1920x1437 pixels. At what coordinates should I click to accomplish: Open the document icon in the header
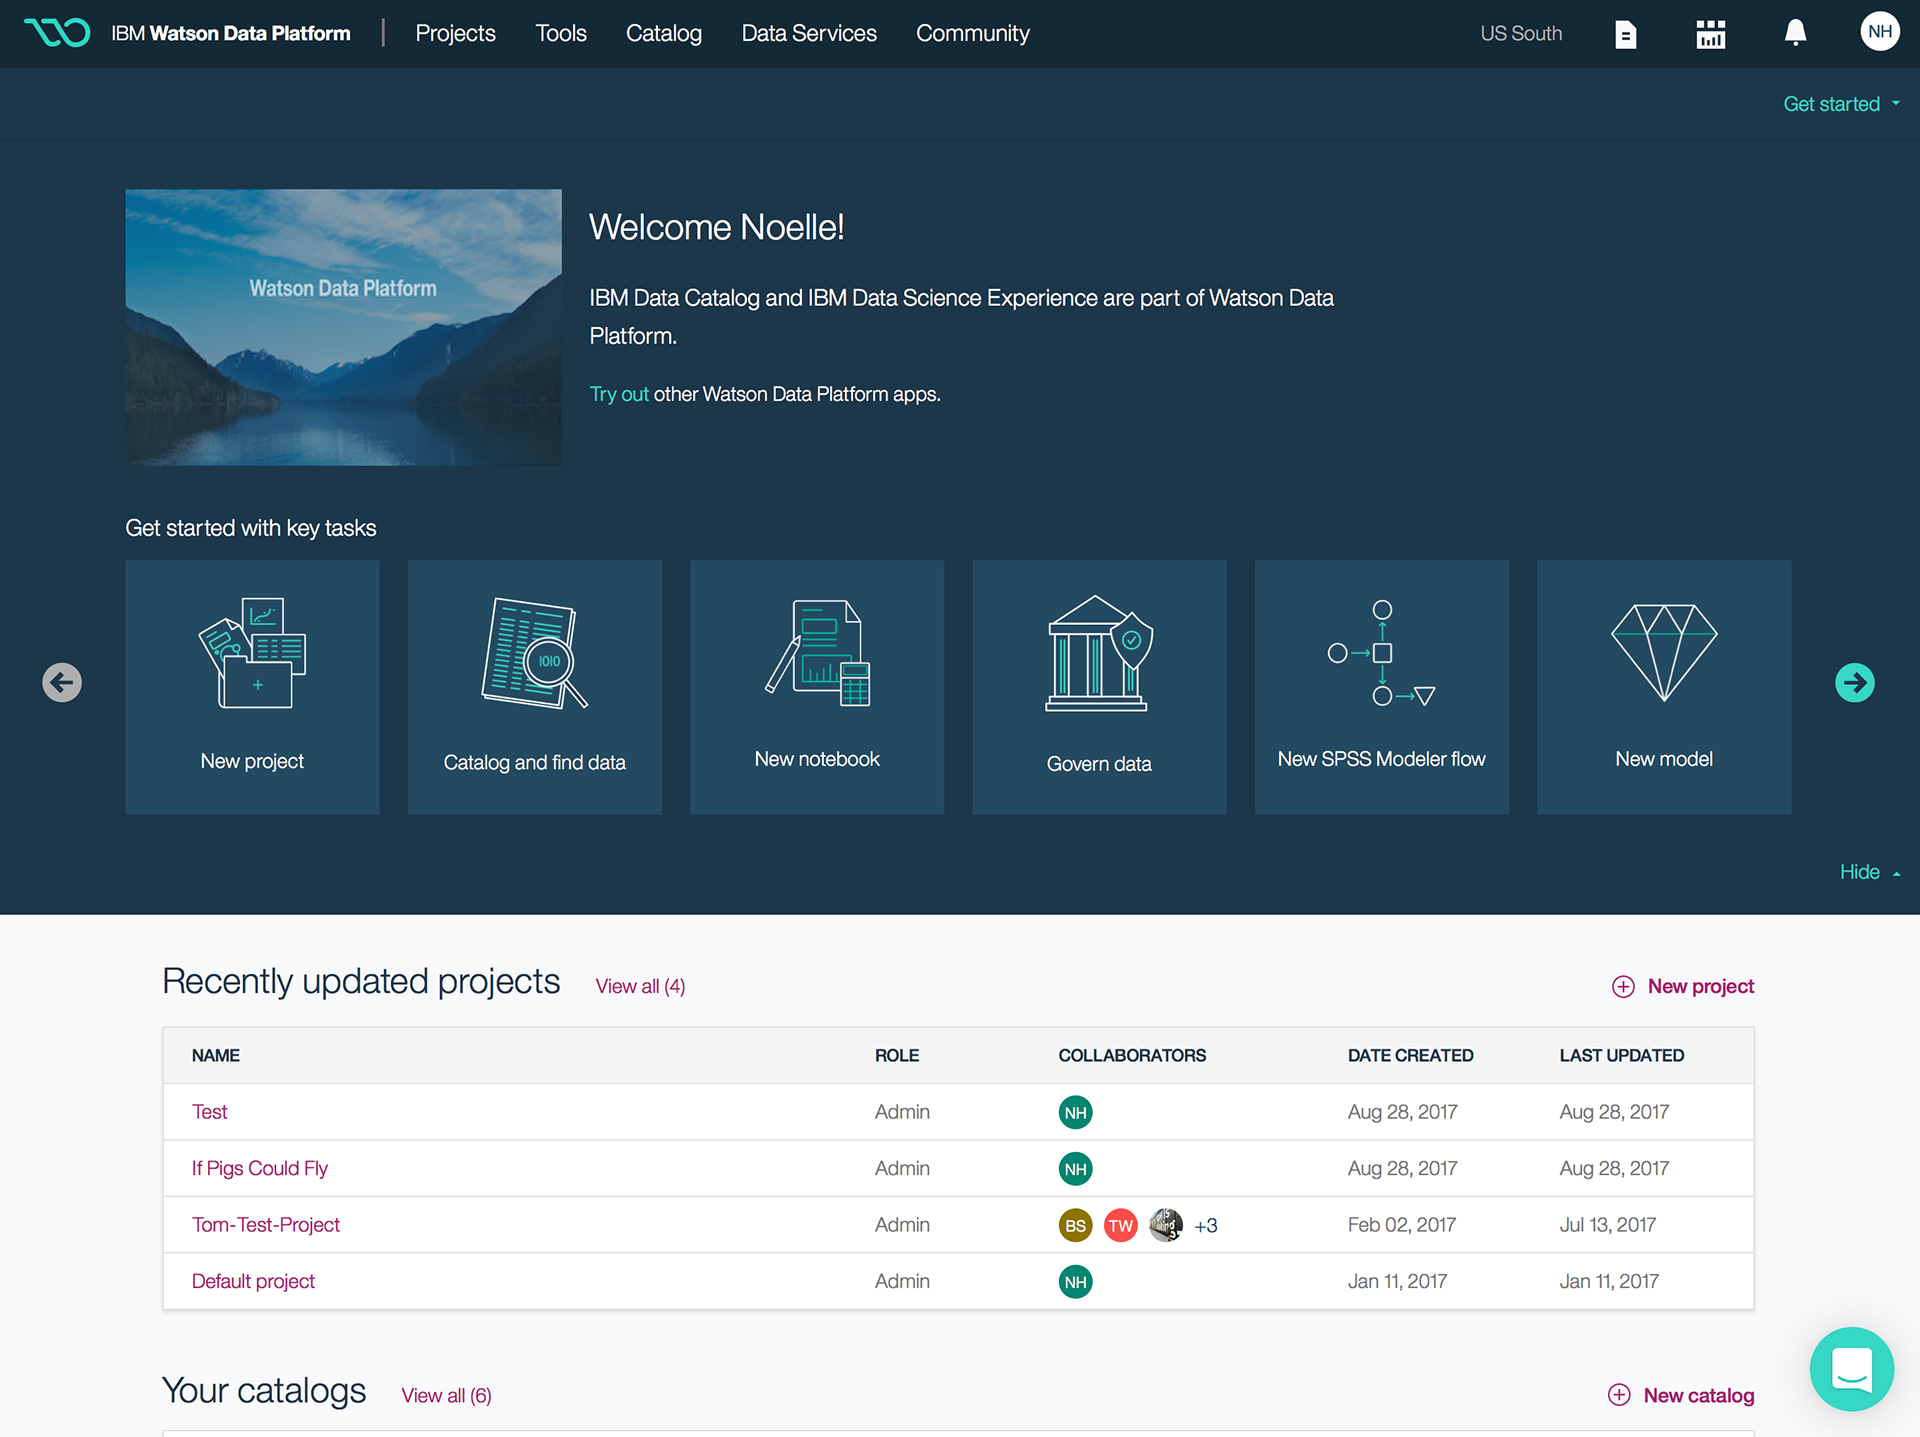pos(1626,34)
